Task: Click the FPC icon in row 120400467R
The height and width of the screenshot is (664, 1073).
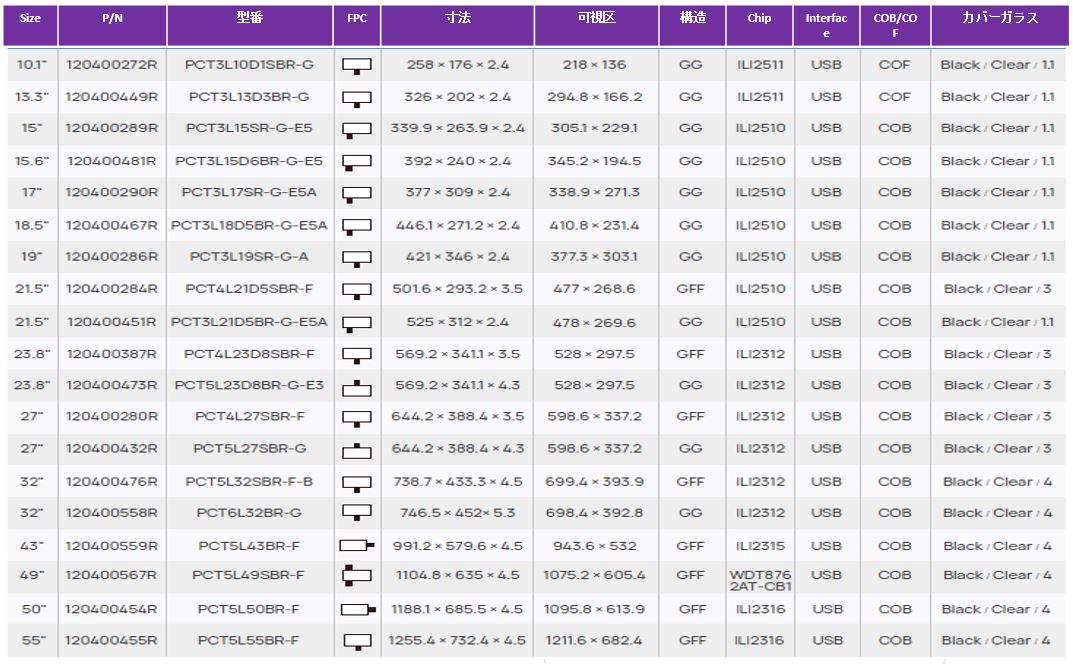Action: click(x=357, y=227)
